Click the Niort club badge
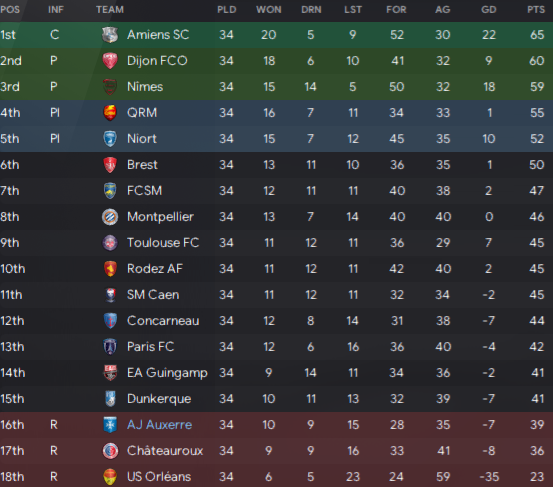 (110, 139)
